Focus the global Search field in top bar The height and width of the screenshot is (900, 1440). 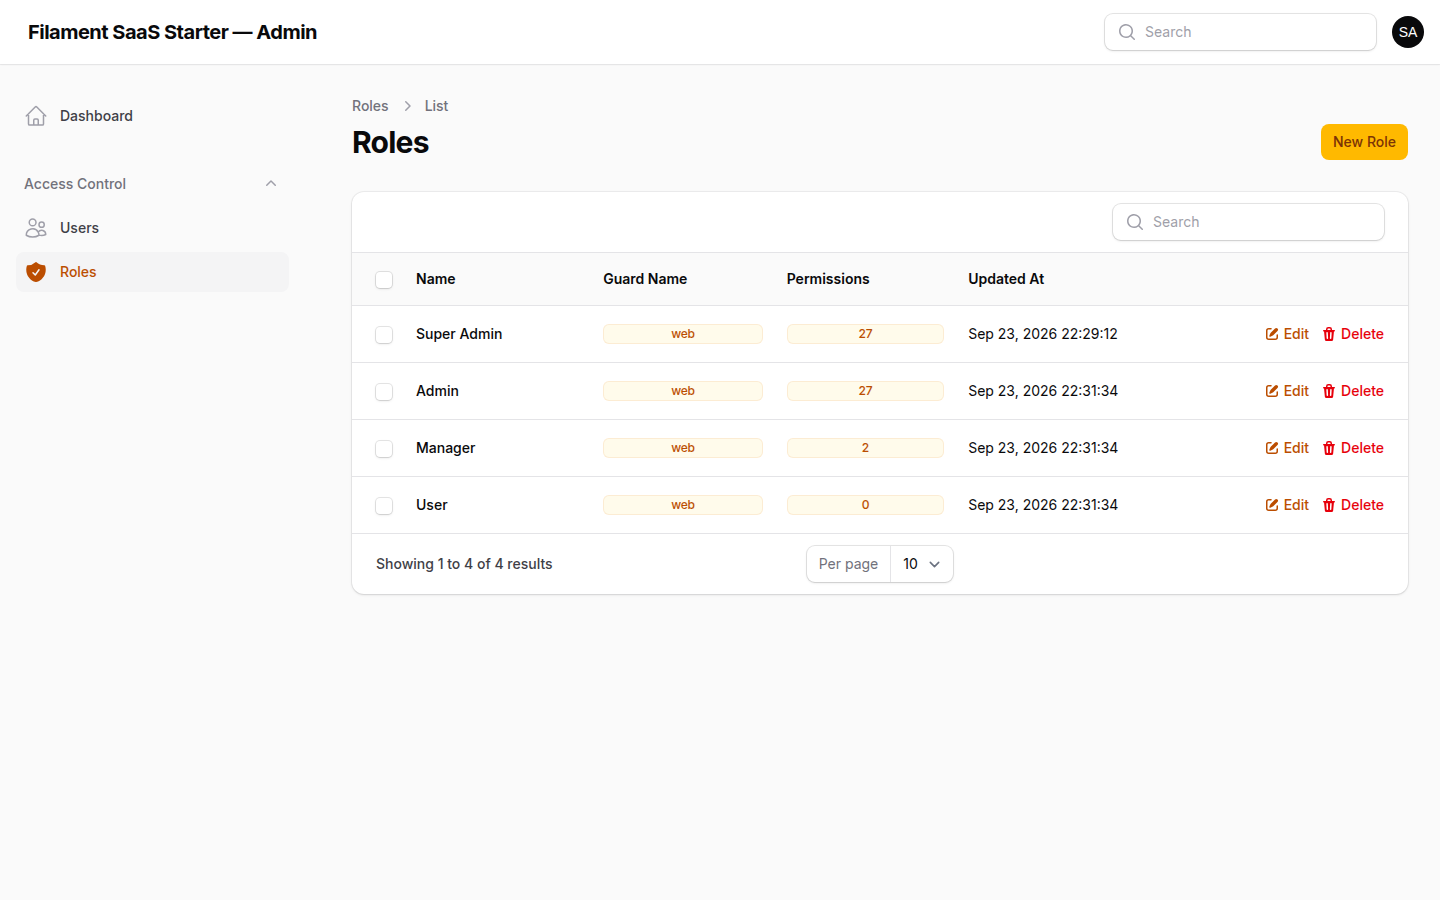(x=1240, y=32)
